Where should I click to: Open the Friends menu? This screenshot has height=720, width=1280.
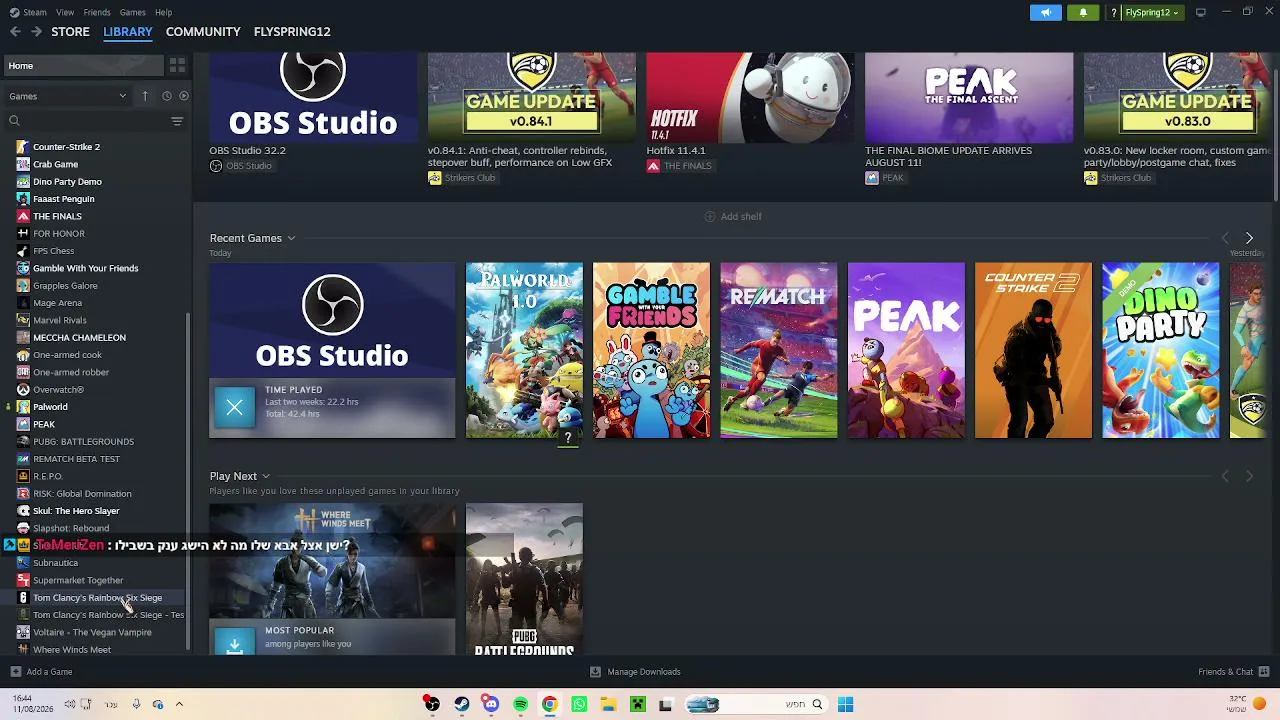point(97,13)
